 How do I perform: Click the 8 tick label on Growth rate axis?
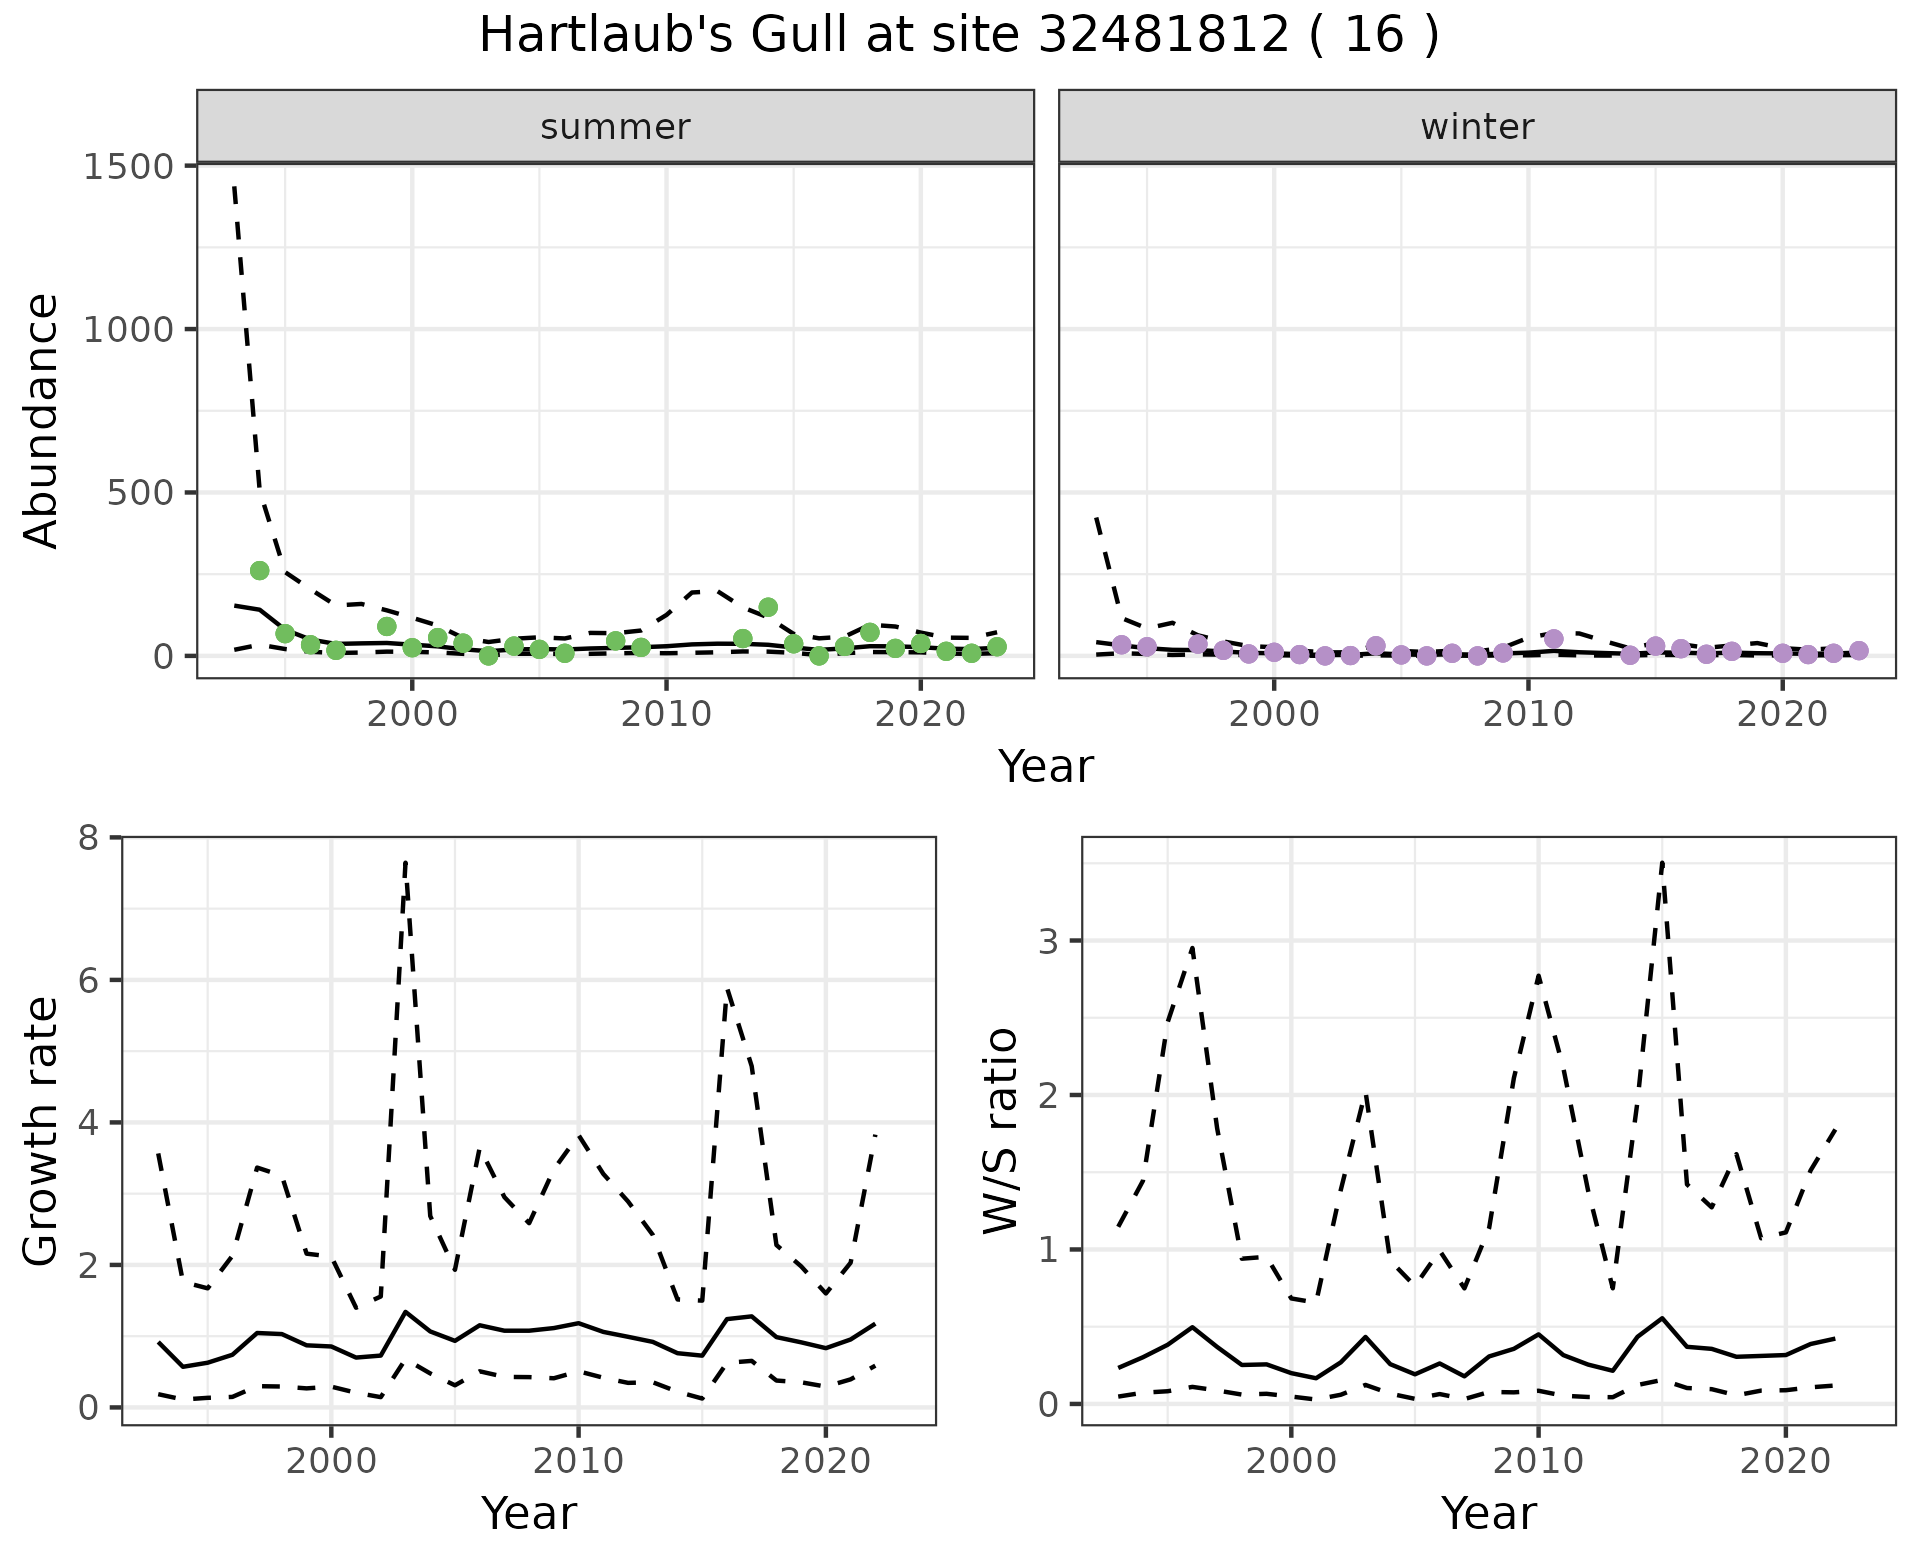(88, 837)
